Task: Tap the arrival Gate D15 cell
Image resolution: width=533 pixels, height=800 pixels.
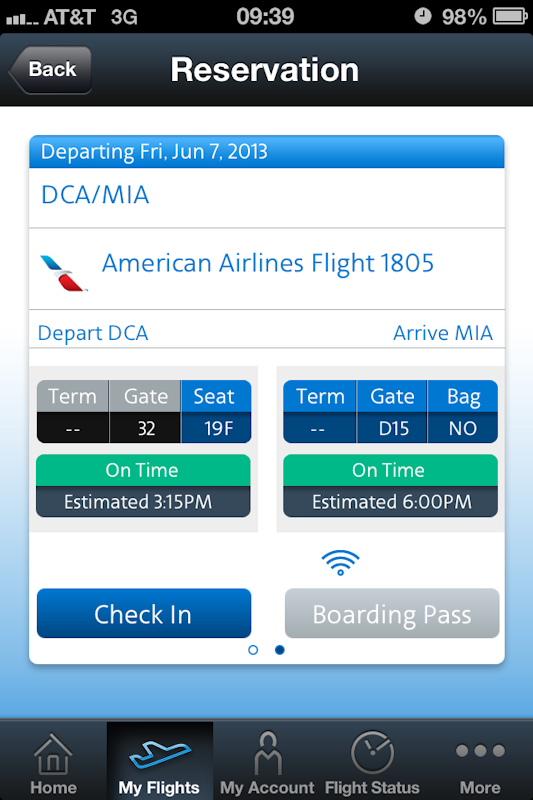Action: click(x=392, y=411)
